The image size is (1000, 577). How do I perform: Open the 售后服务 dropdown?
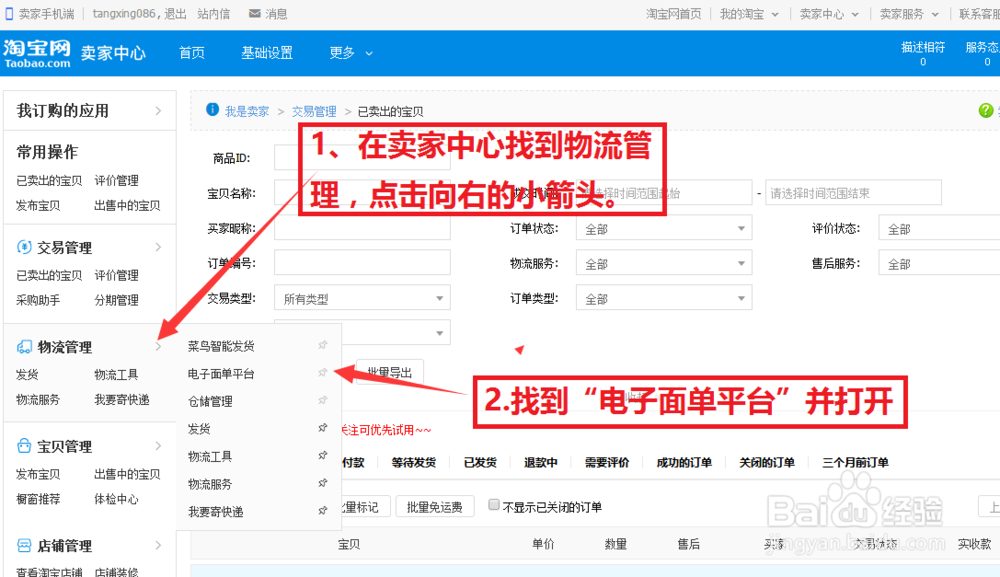click(939, 263)
